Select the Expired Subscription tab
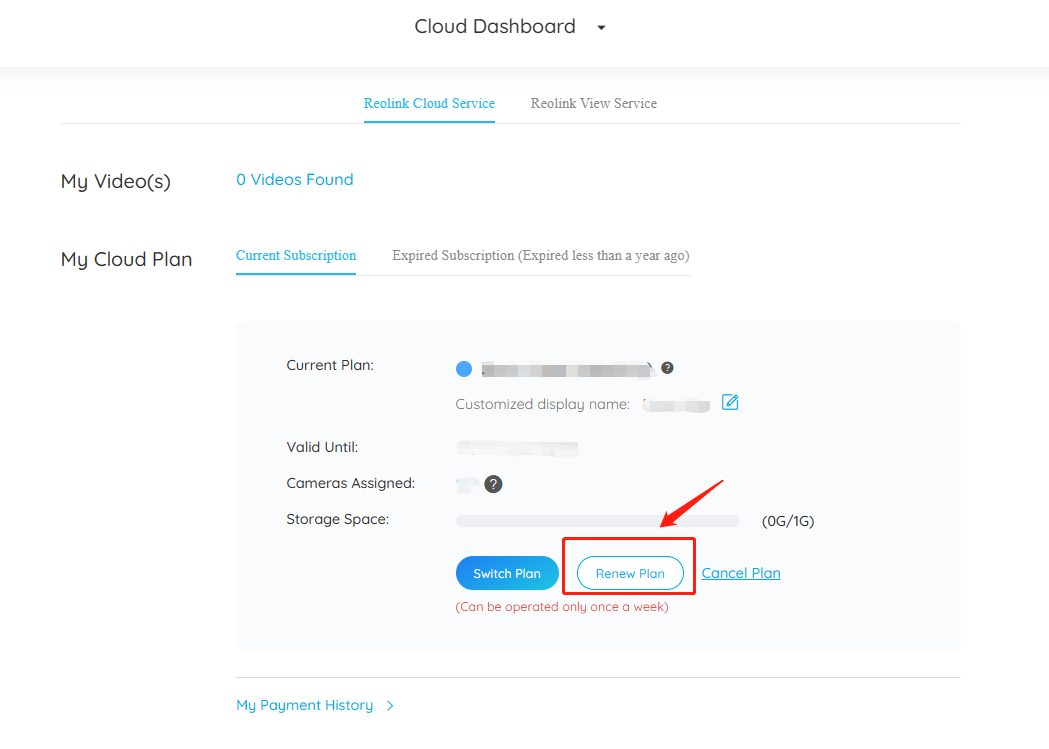The height and width of the screenshot is (749, 1049). click(x=541, y=255)
